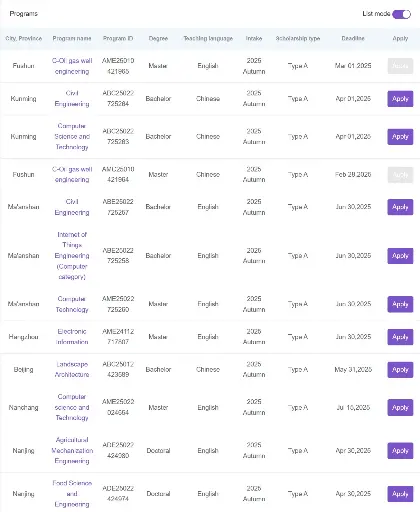Apply to Ma'anshan Civil Engineering program
The image size is (420, 512).
(400, 207)
